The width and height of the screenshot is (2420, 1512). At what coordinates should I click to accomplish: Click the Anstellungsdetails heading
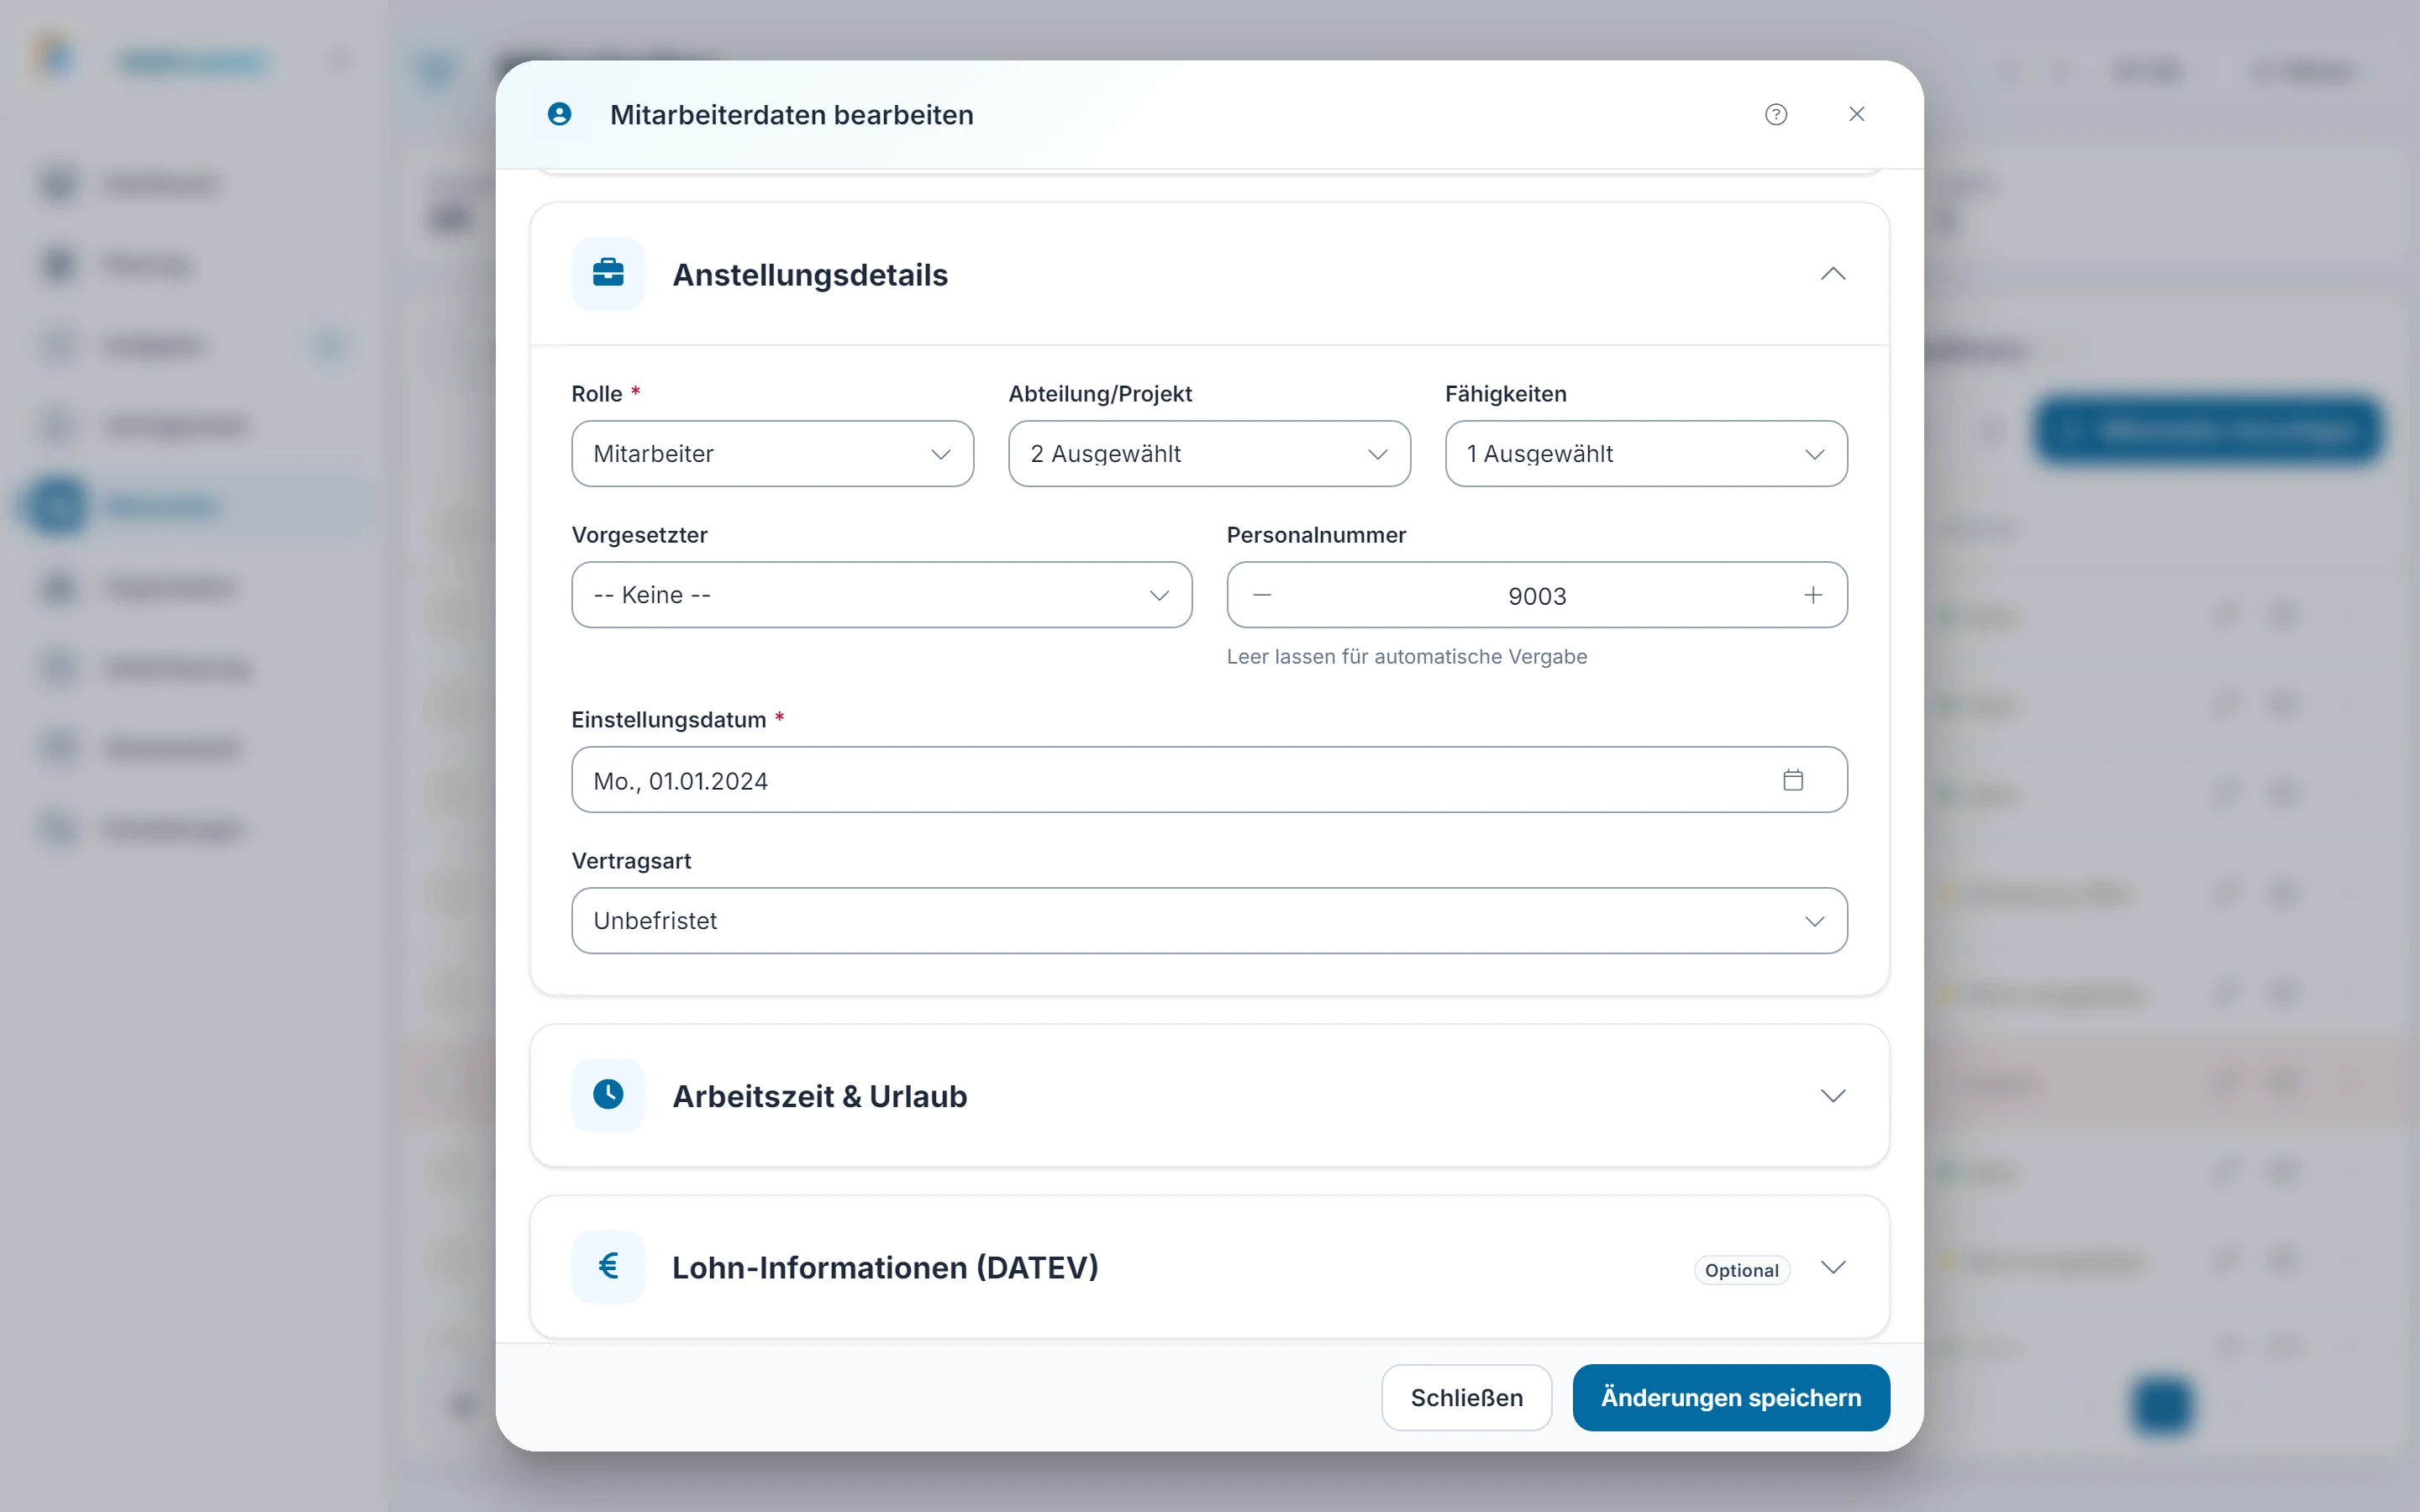point(809,274)
